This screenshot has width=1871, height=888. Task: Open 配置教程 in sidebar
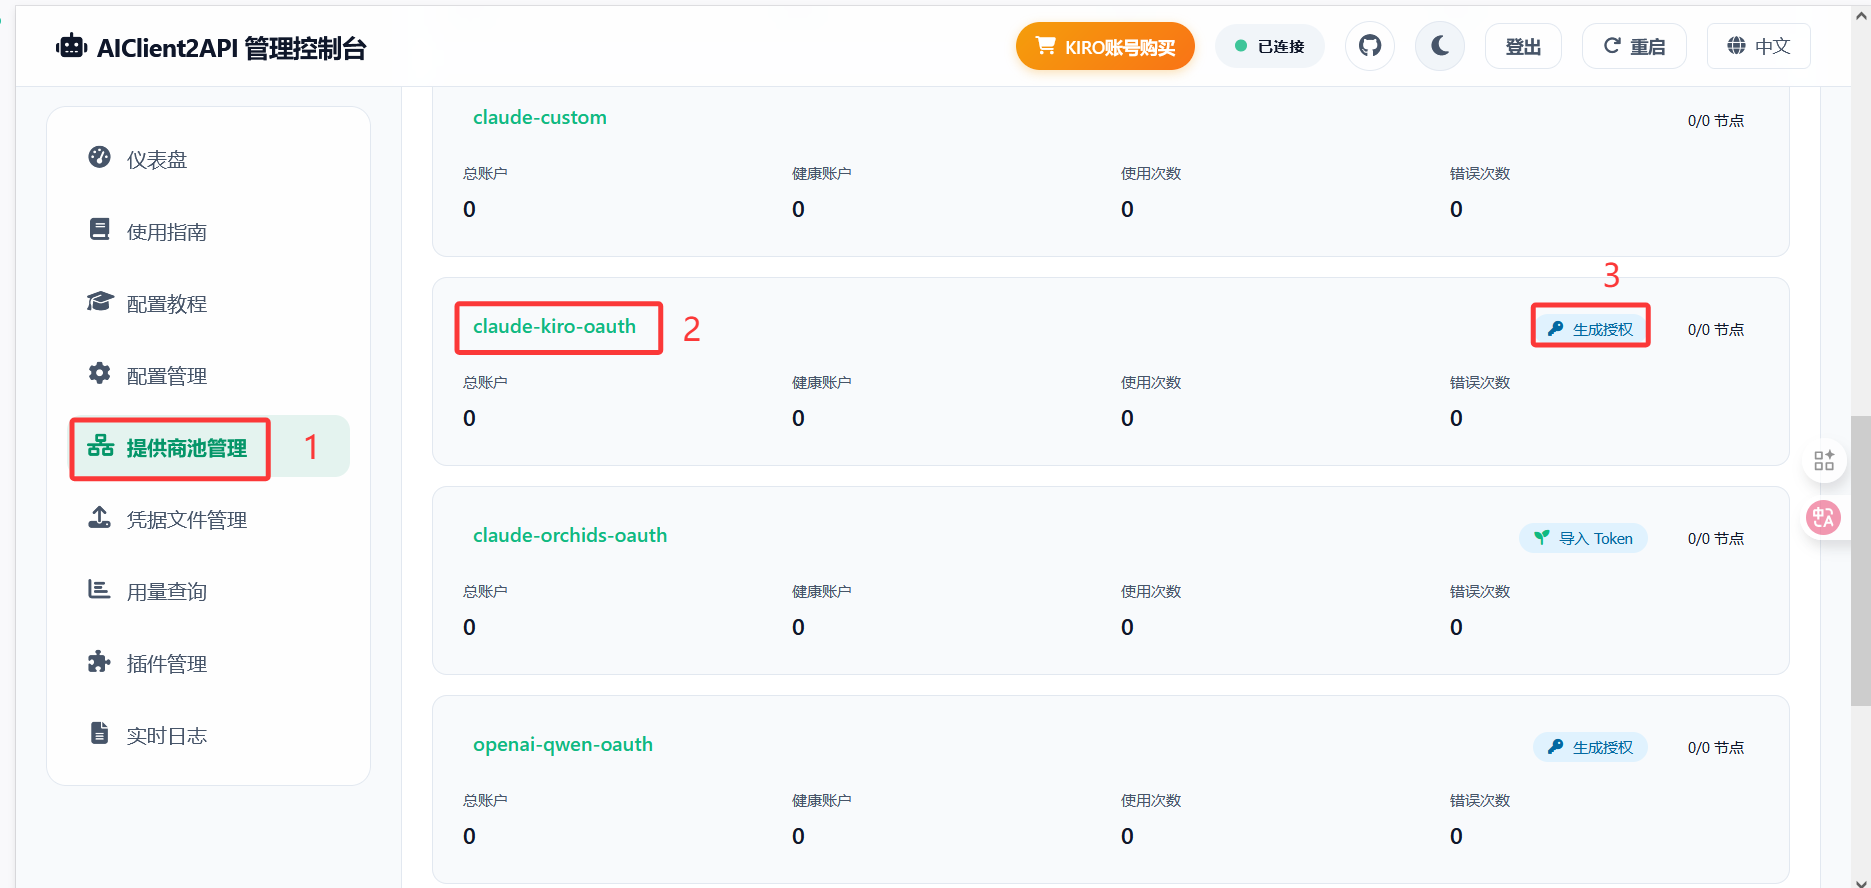point(209,303)
